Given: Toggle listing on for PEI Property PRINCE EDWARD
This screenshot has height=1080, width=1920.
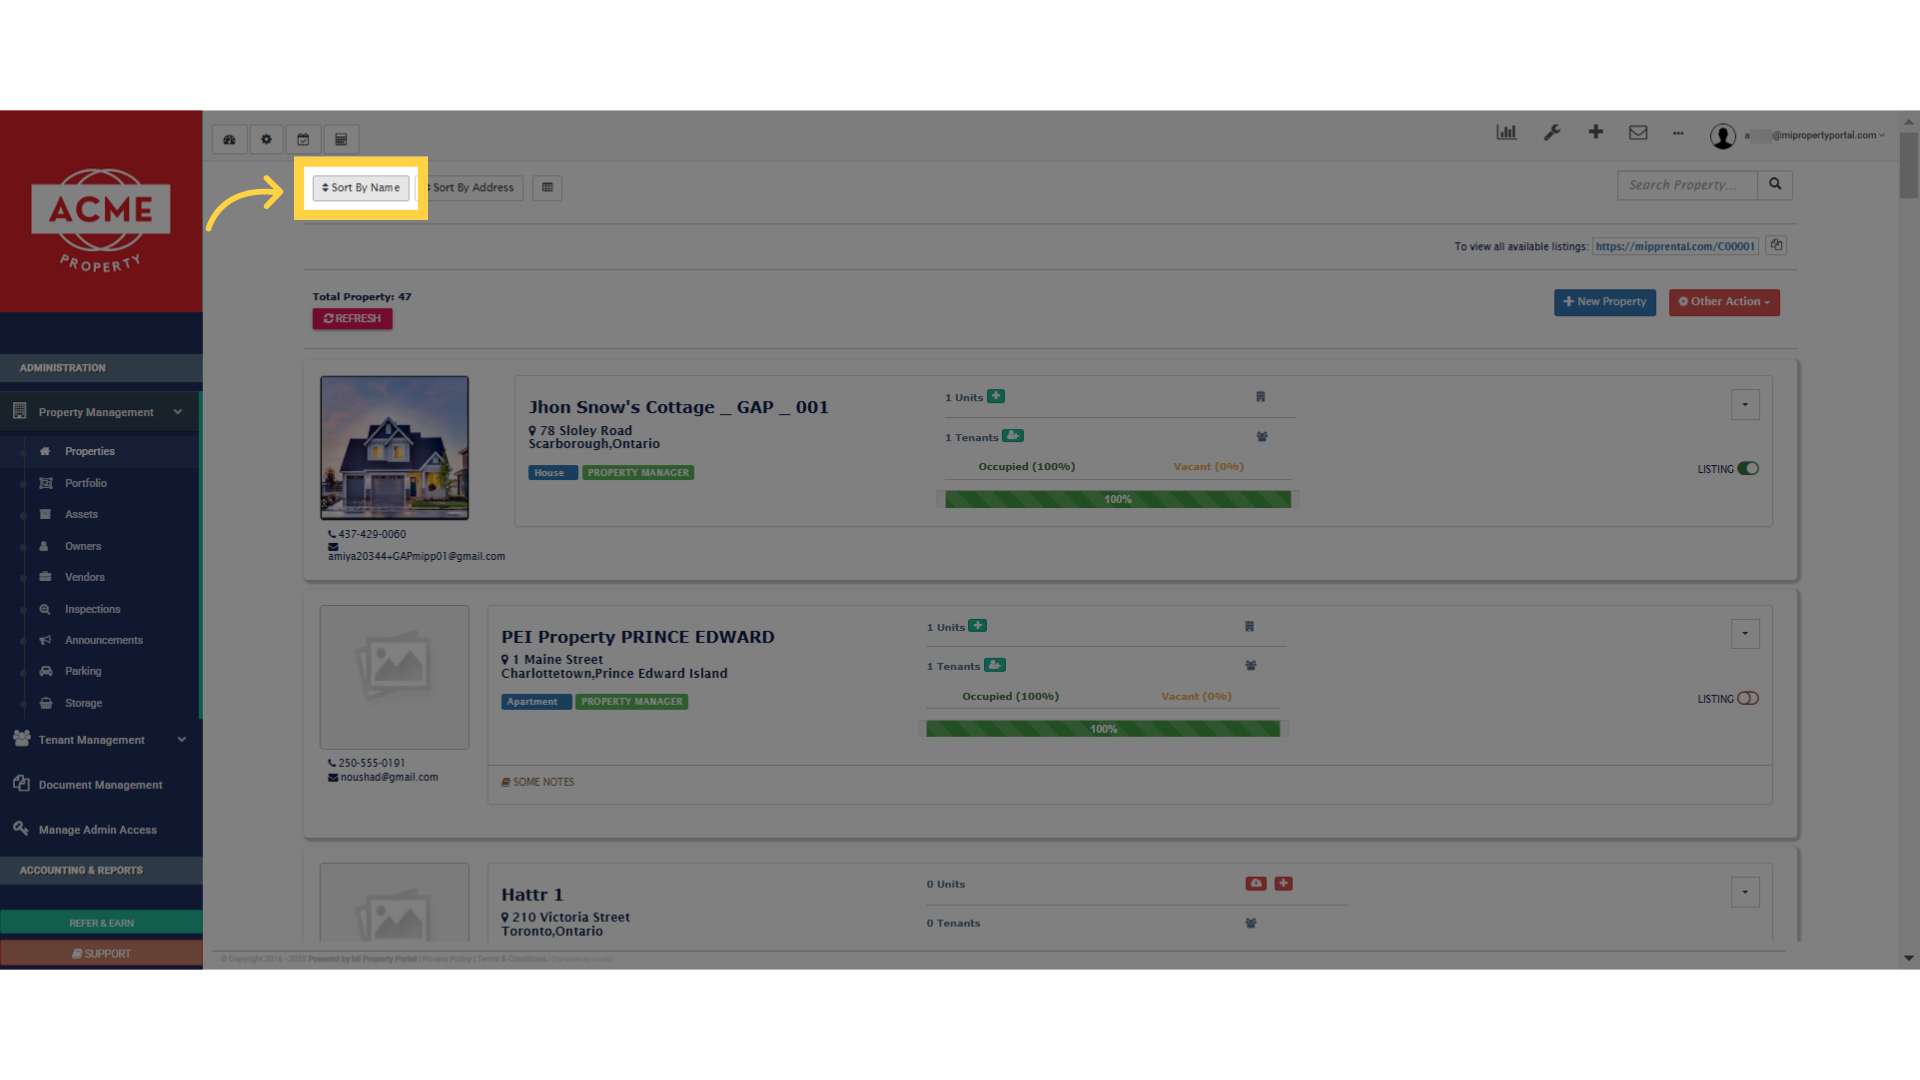Looking at the screenshot, I should (x=1748, y=699).
